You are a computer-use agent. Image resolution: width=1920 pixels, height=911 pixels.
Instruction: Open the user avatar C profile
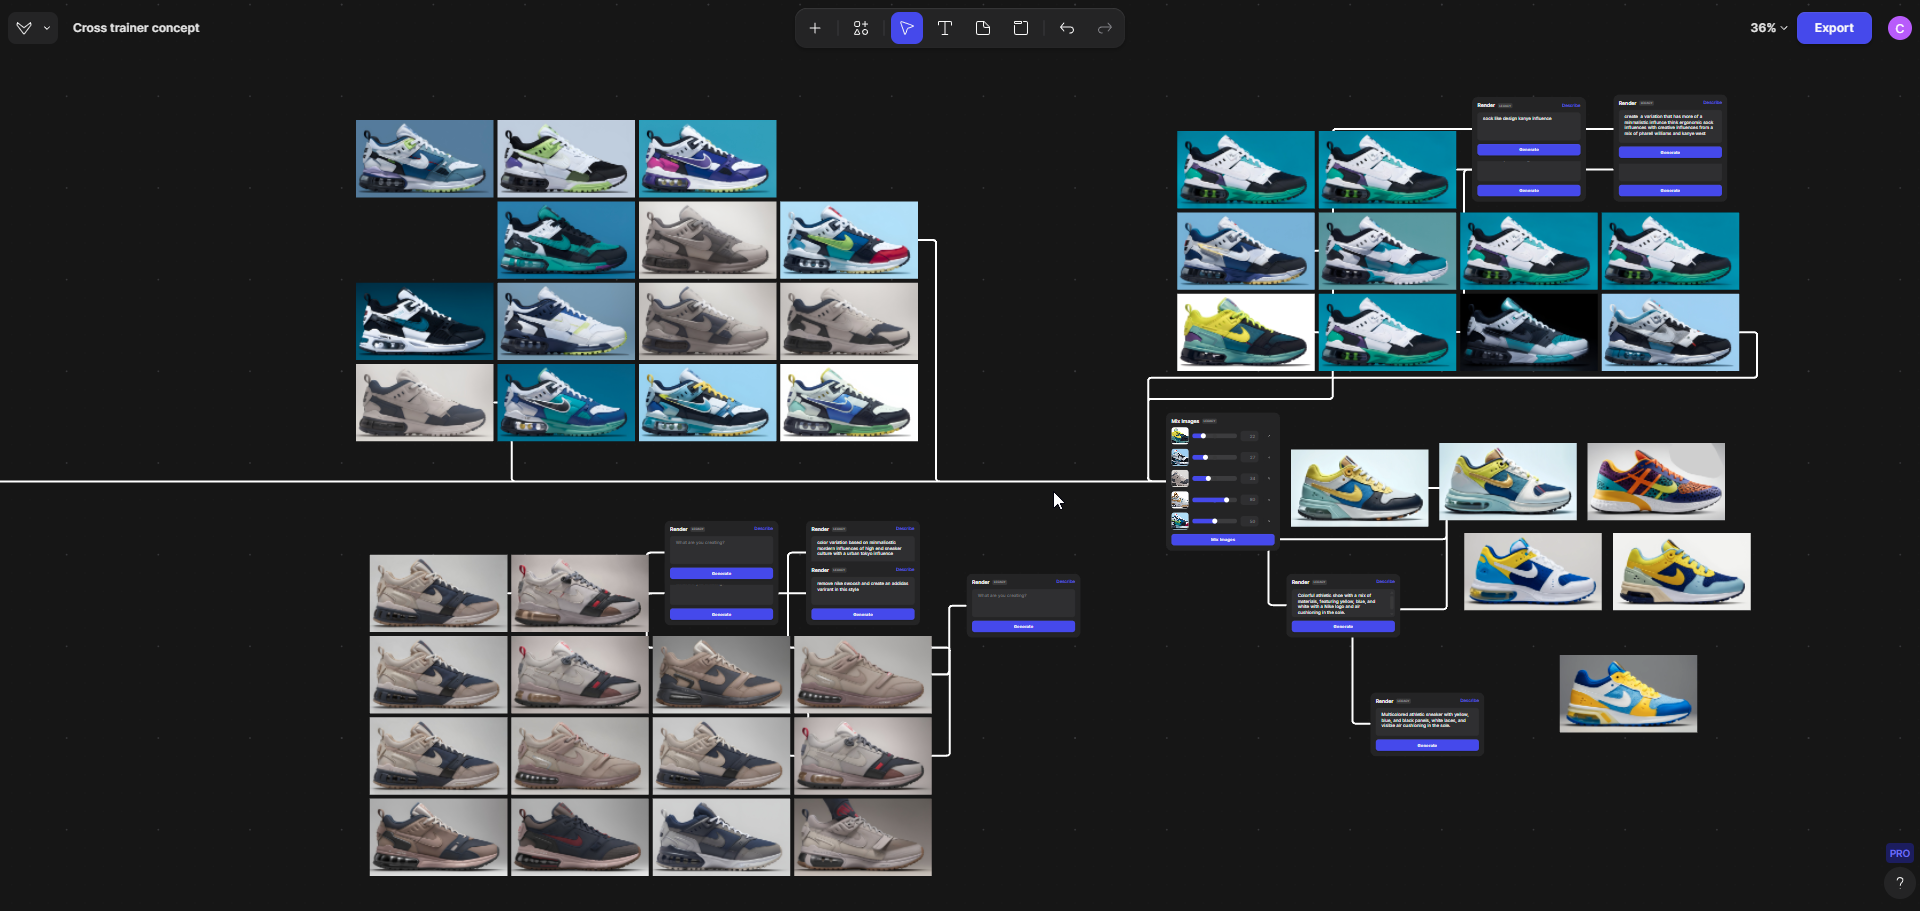tap(1899, 28)
